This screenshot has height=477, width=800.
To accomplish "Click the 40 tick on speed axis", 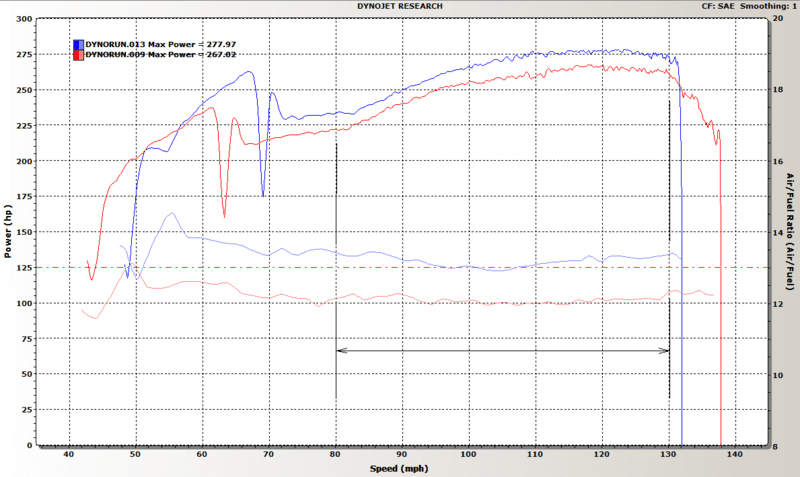I will [68, 456].
